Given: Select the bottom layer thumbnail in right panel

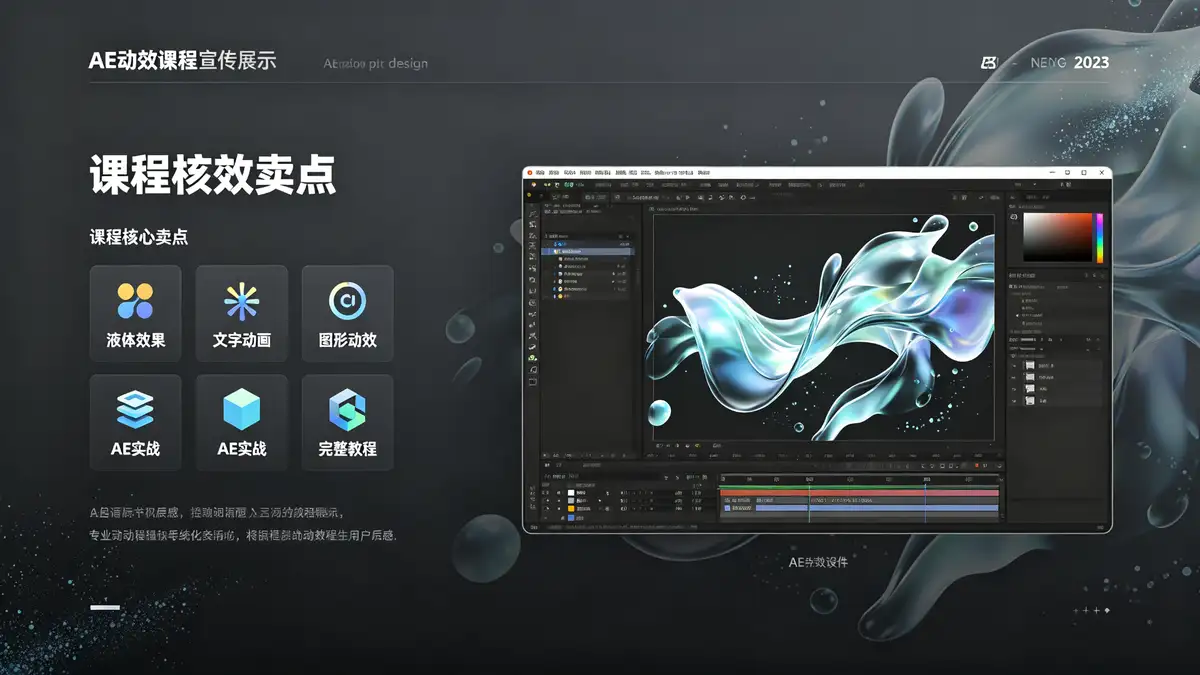Looking at the screenshot, I should point(1030,401).
